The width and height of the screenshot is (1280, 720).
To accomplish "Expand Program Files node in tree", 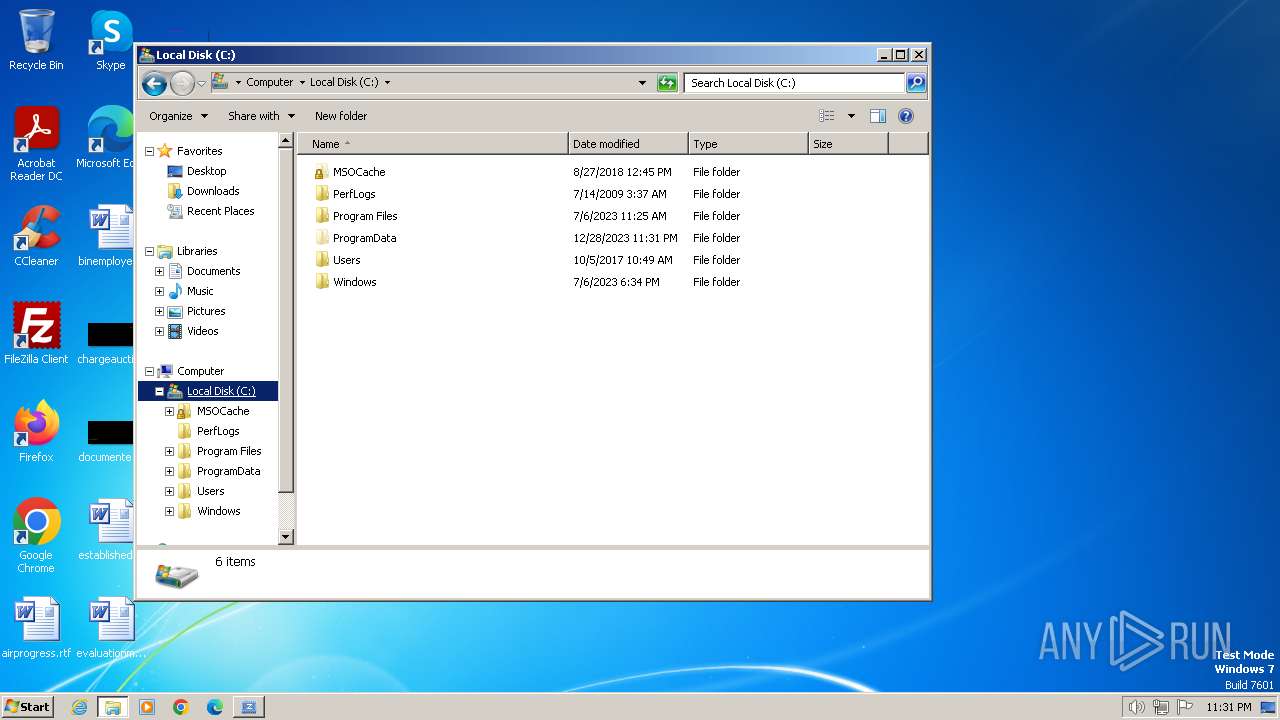I will 169,451.
